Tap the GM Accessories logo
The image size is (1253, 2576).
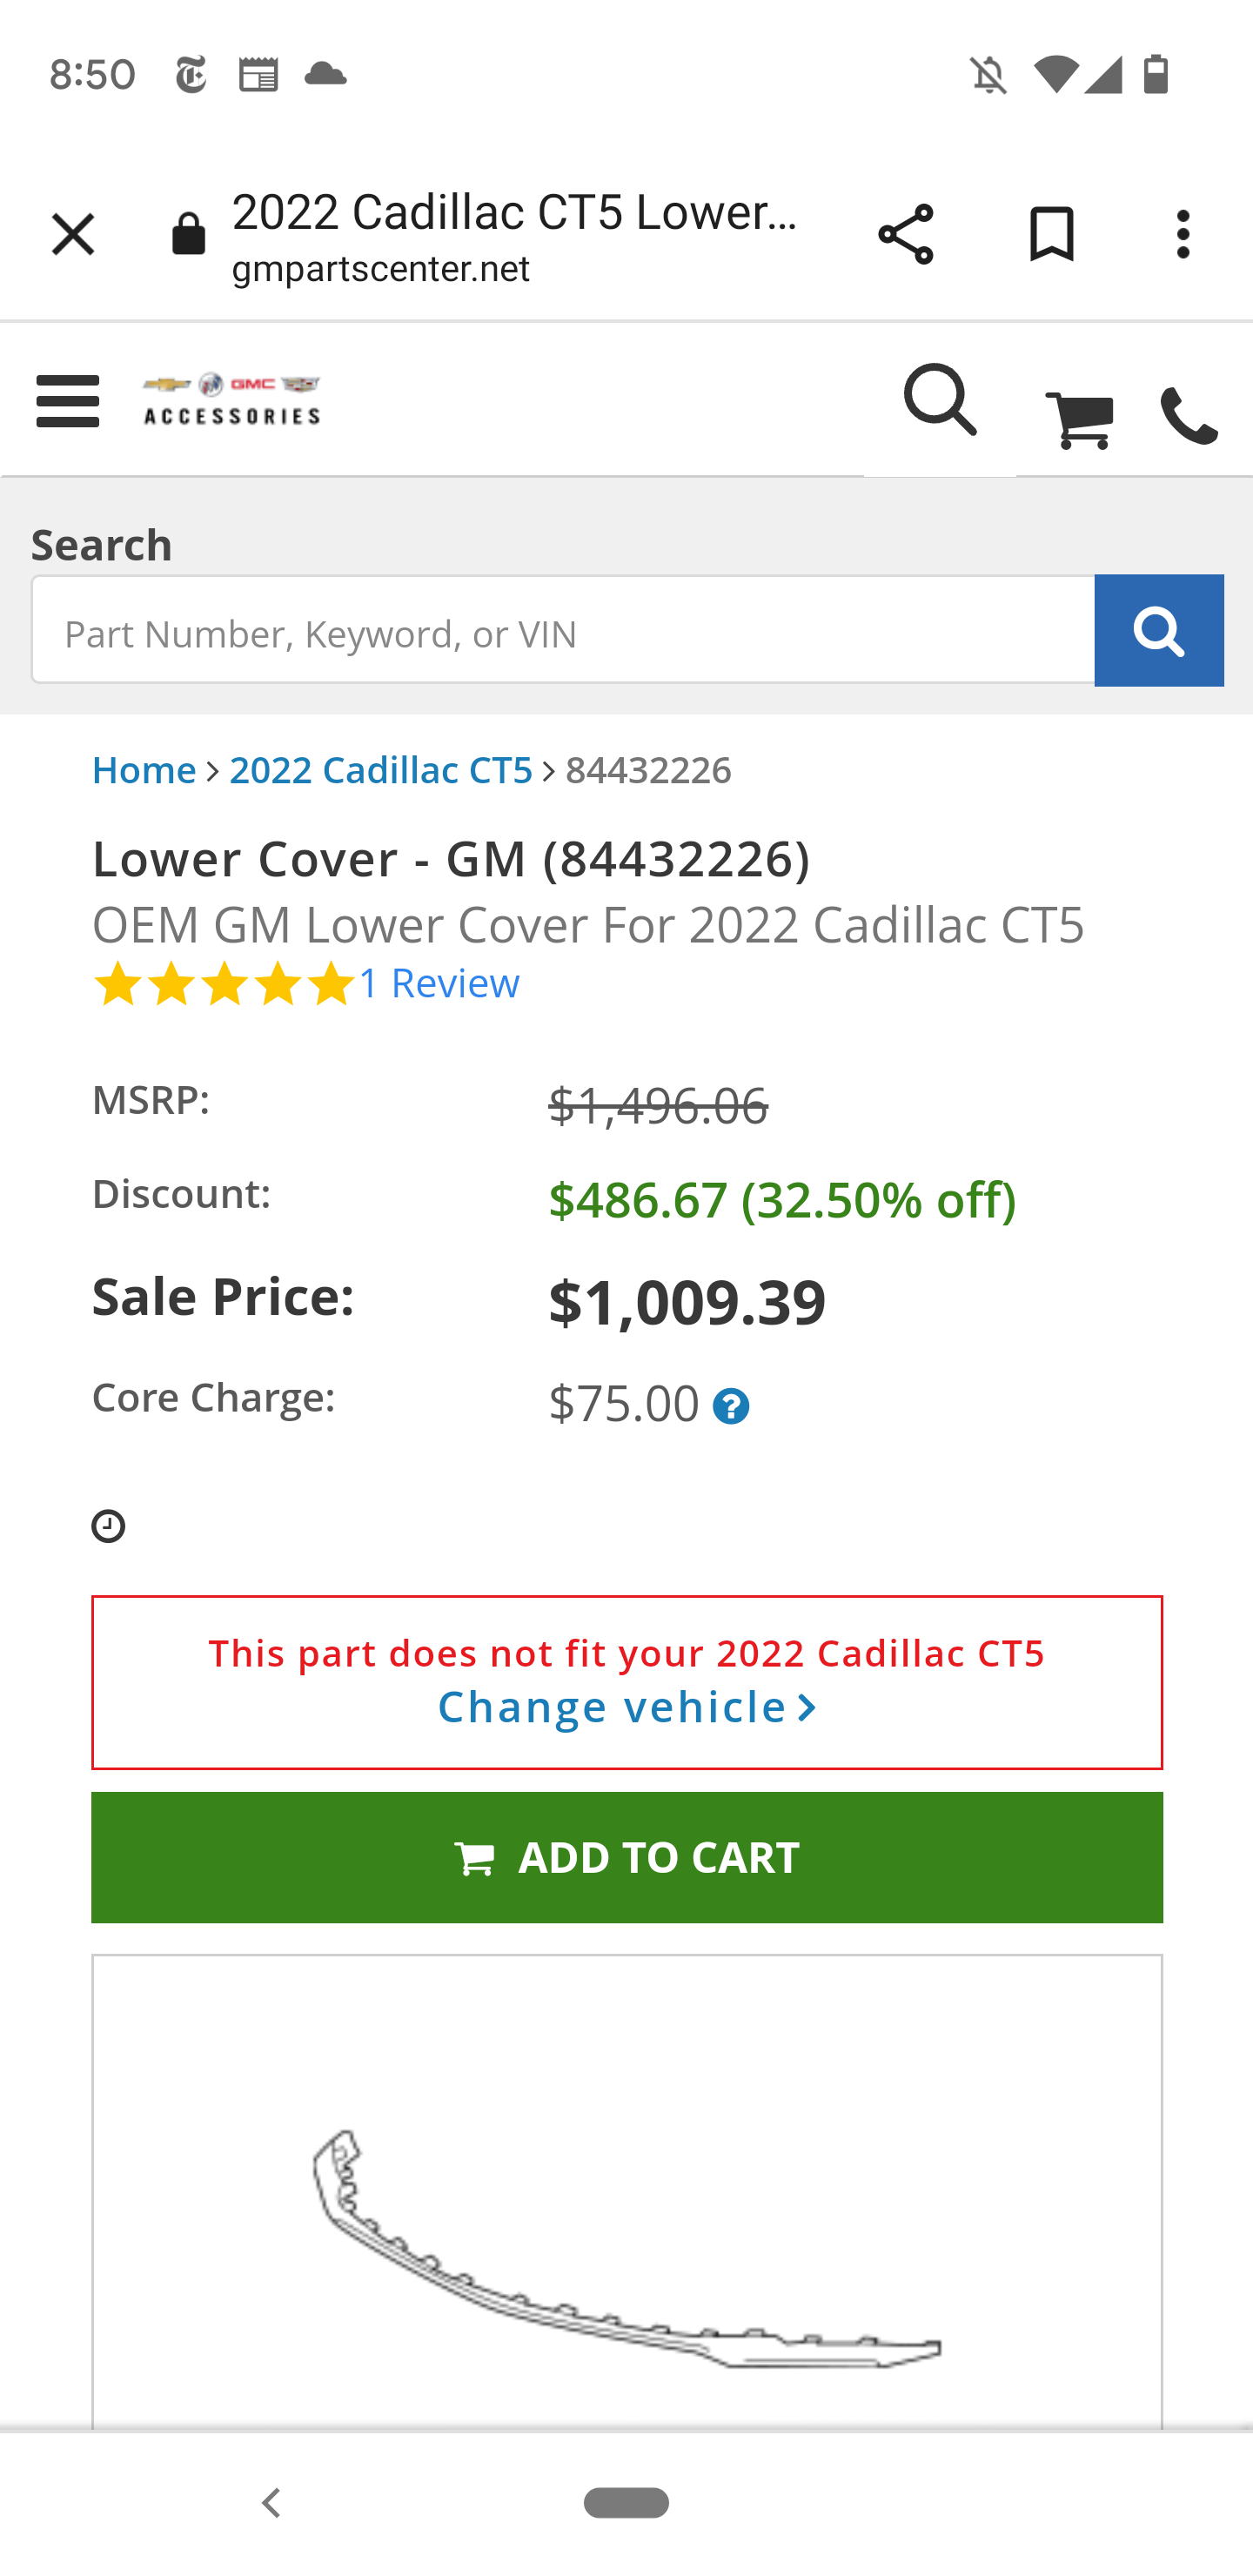point(232,400)
